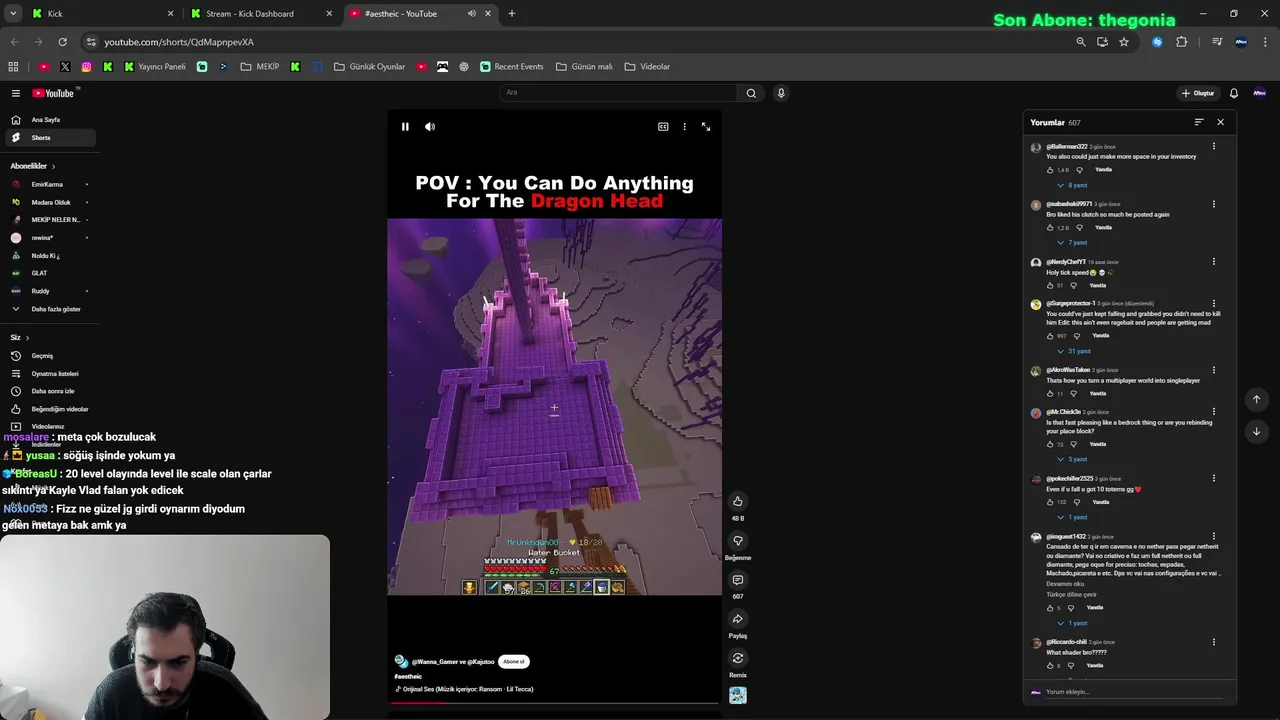Open Ana Sayfa in sidebar

[x=48, y=120]
